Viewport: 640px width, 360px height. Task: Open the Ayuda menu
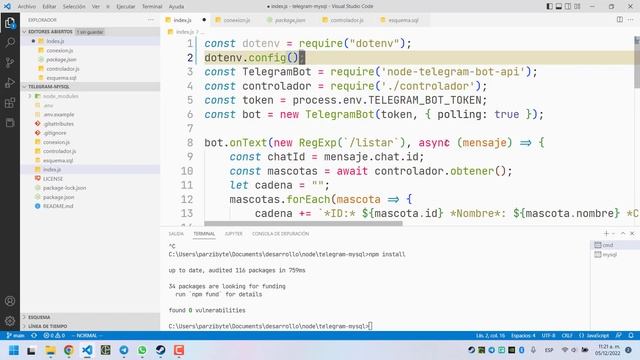point(176,7)
